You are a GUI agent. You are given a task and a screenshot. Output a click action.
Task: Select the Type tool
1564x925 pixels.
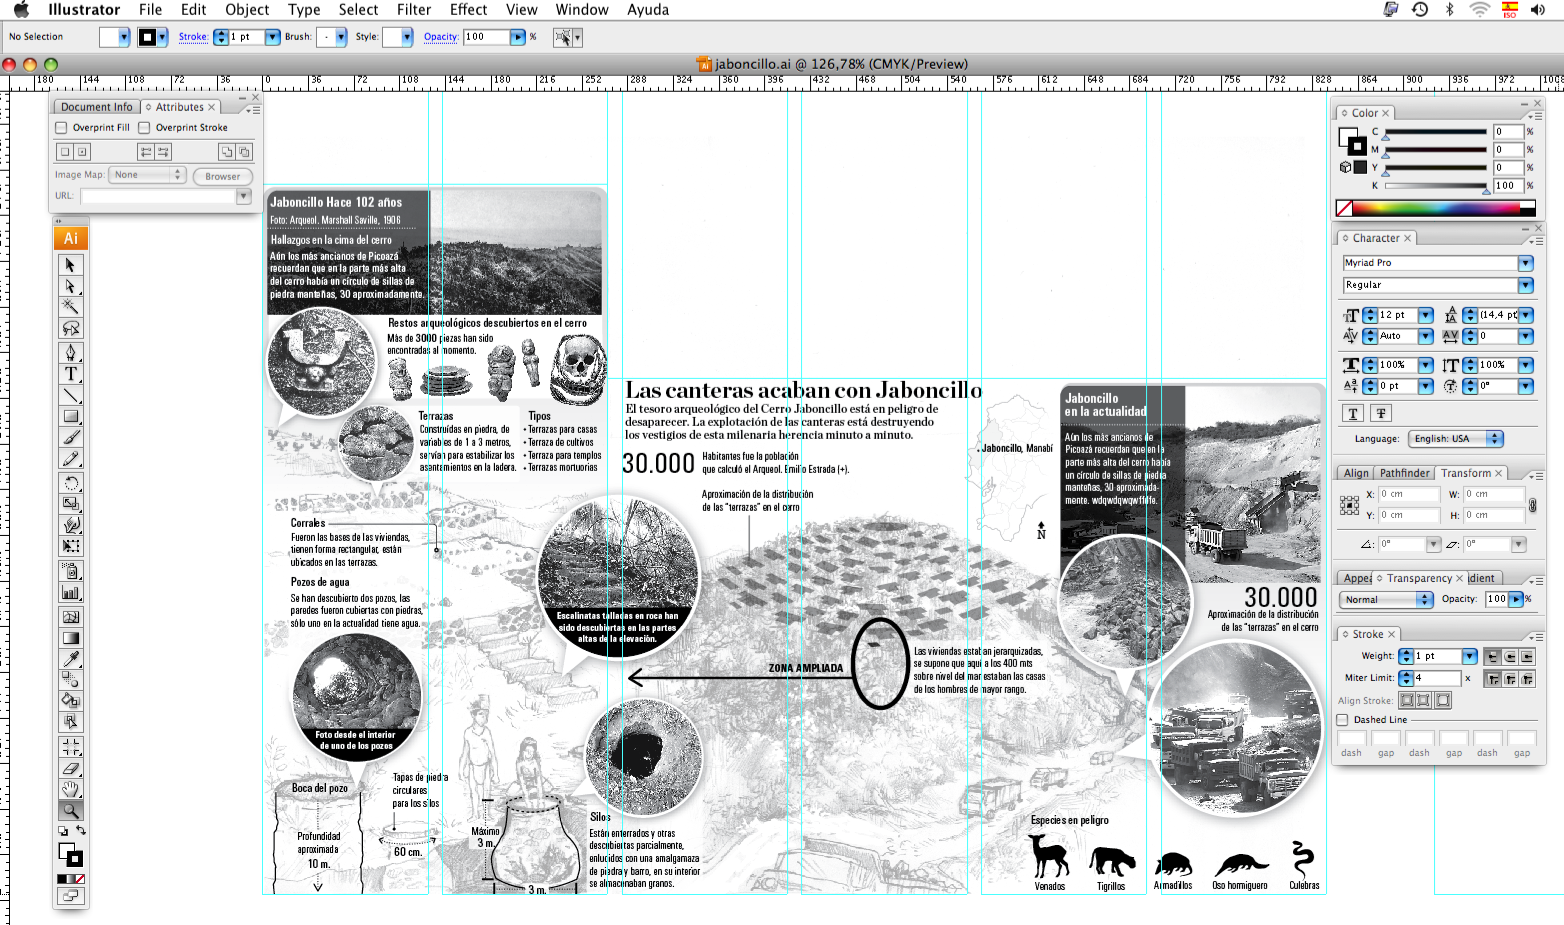click(x=70, y=374)
